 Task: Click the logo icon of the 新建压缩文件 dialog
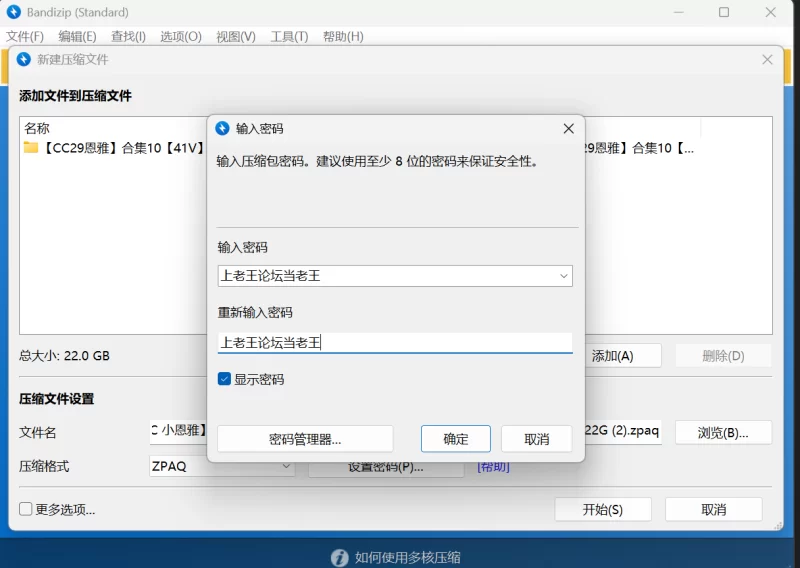[23, 59]
